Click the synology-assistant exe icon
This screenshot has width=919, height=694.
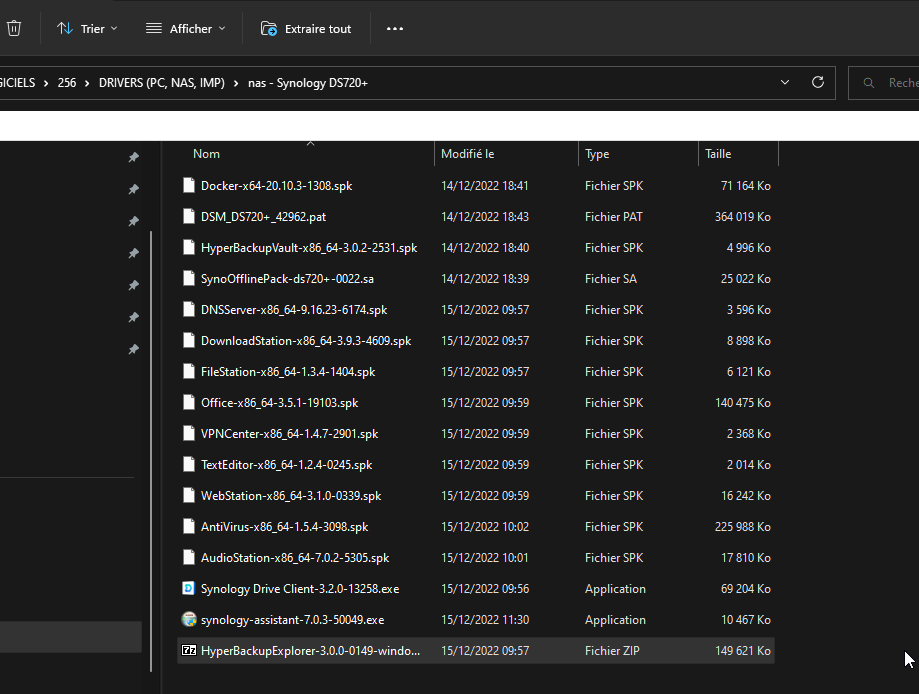click(x=189, y=620)
